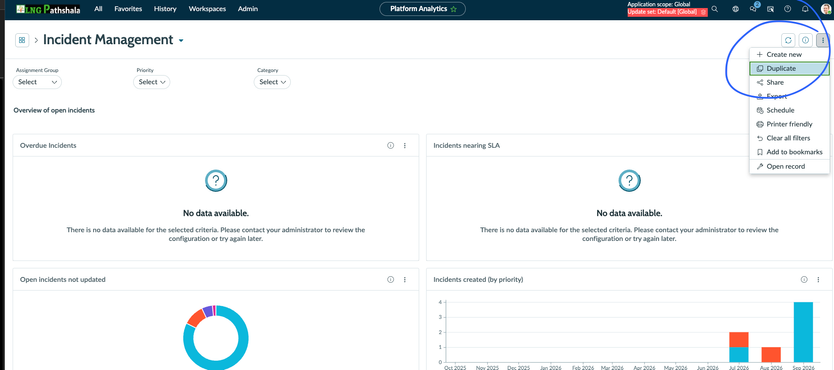Screen dimensions: 834x370
Task: Open the notifications bell icon
Action: [805, 9]
